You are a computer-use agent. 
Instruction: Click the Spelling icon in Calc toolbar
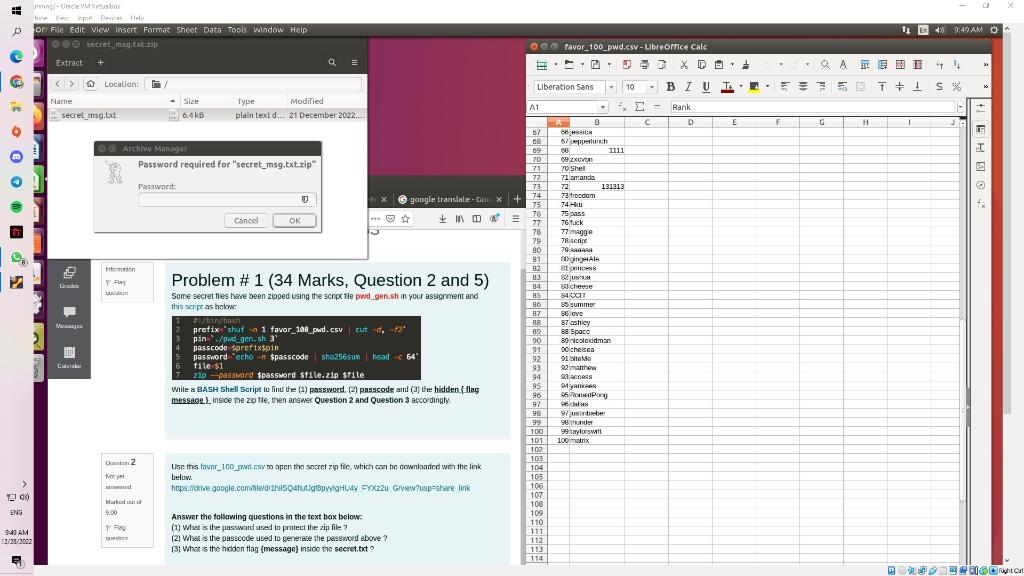843,65
